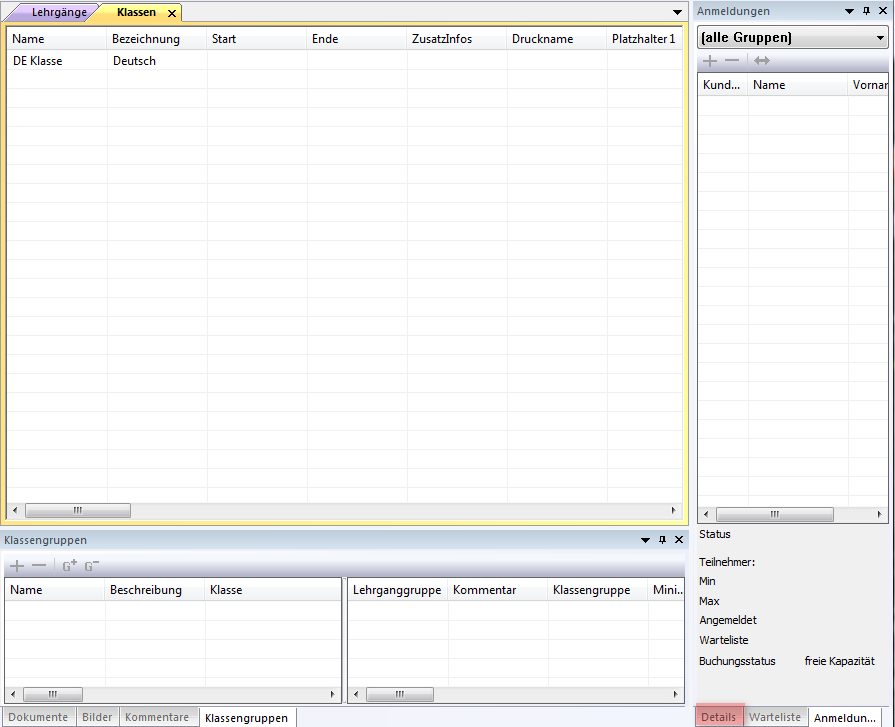Click the G- remove group icon
The width and height of the screenshot is (895, 727).
click(x=91, y=566)
